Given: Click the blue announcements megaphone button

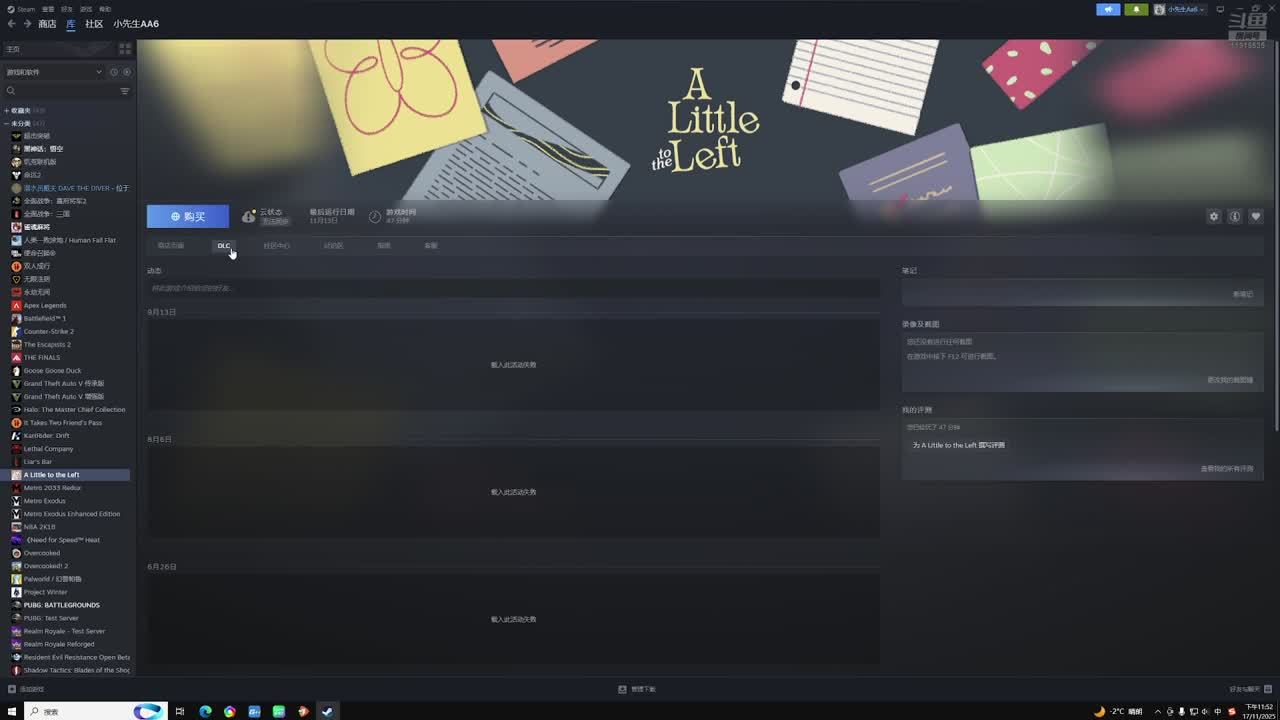Looking at the screenshot, I should [1108, 9].
